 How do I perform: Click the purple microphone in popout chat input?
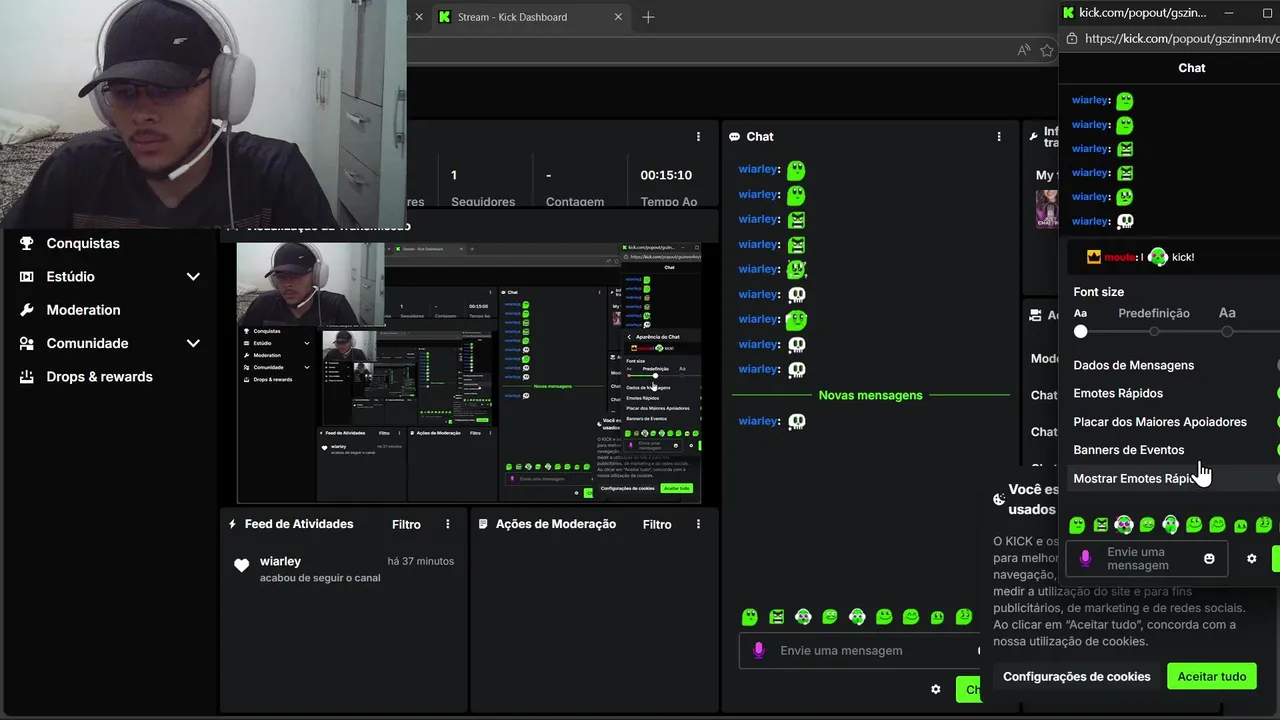coord(1085,559)
